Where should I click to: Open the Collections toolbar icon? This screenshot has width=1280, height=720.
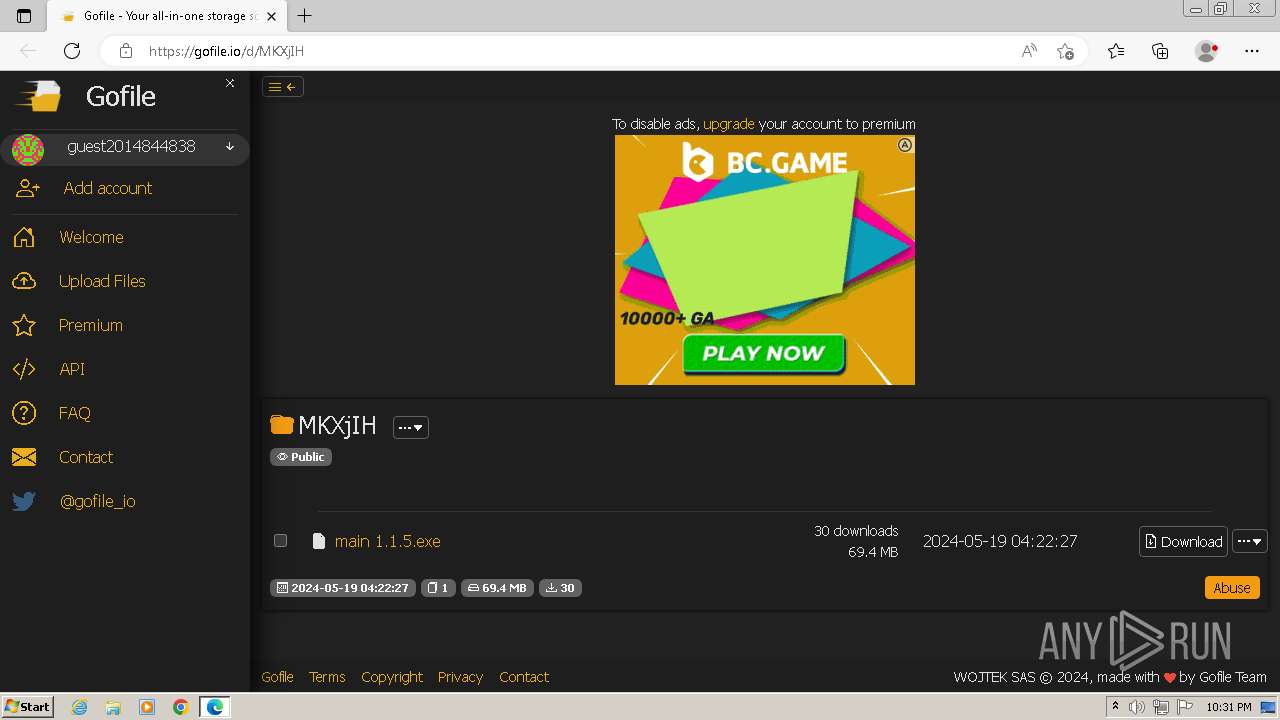tap(1160, 51)
